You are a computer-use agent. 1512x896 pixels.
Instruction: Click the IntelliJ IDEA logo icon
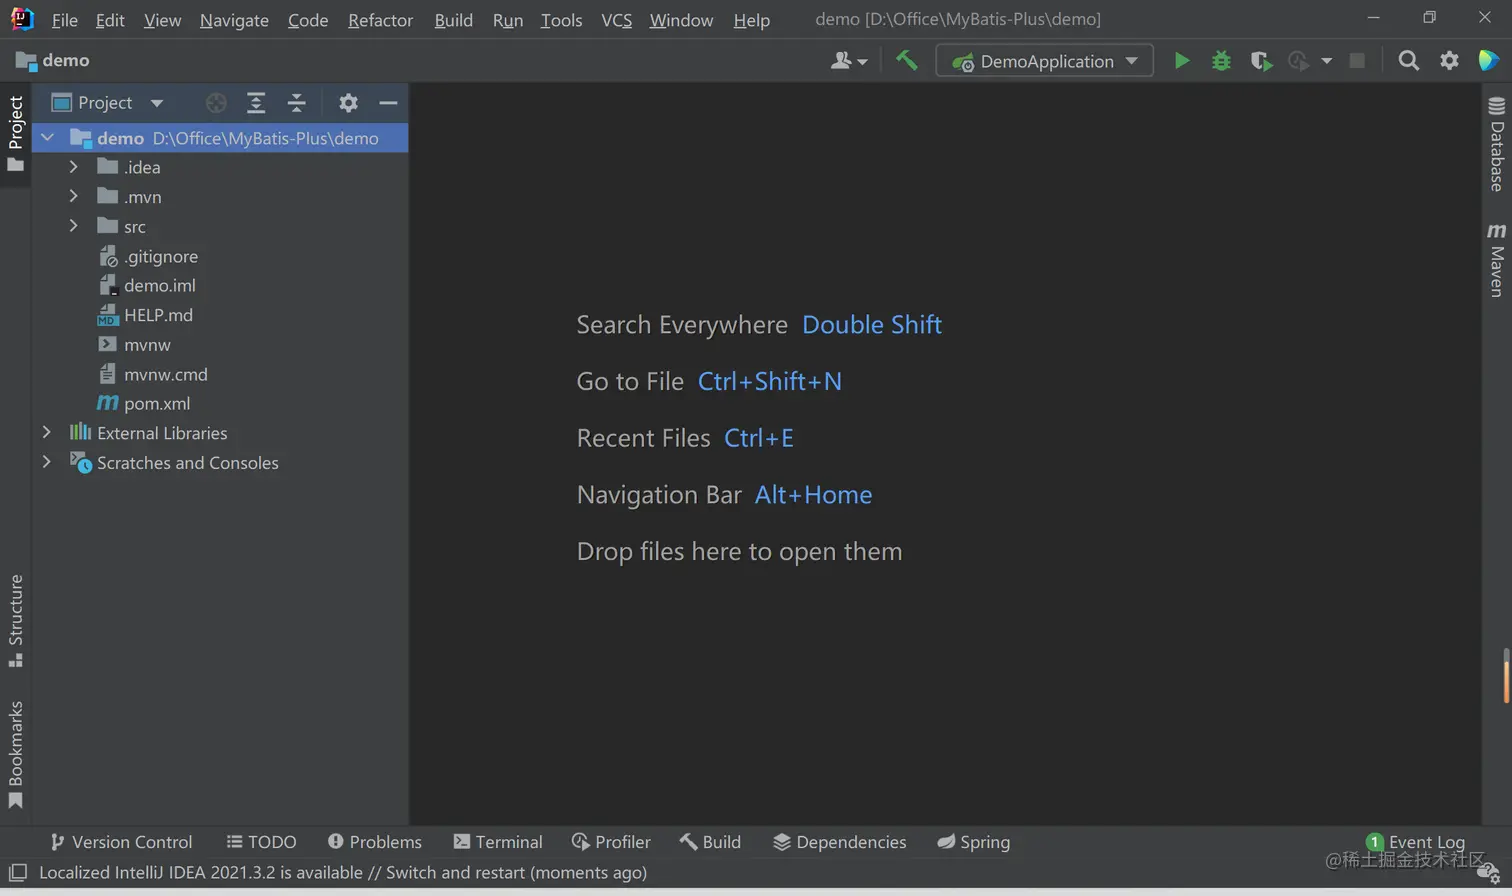coord(21,19)
